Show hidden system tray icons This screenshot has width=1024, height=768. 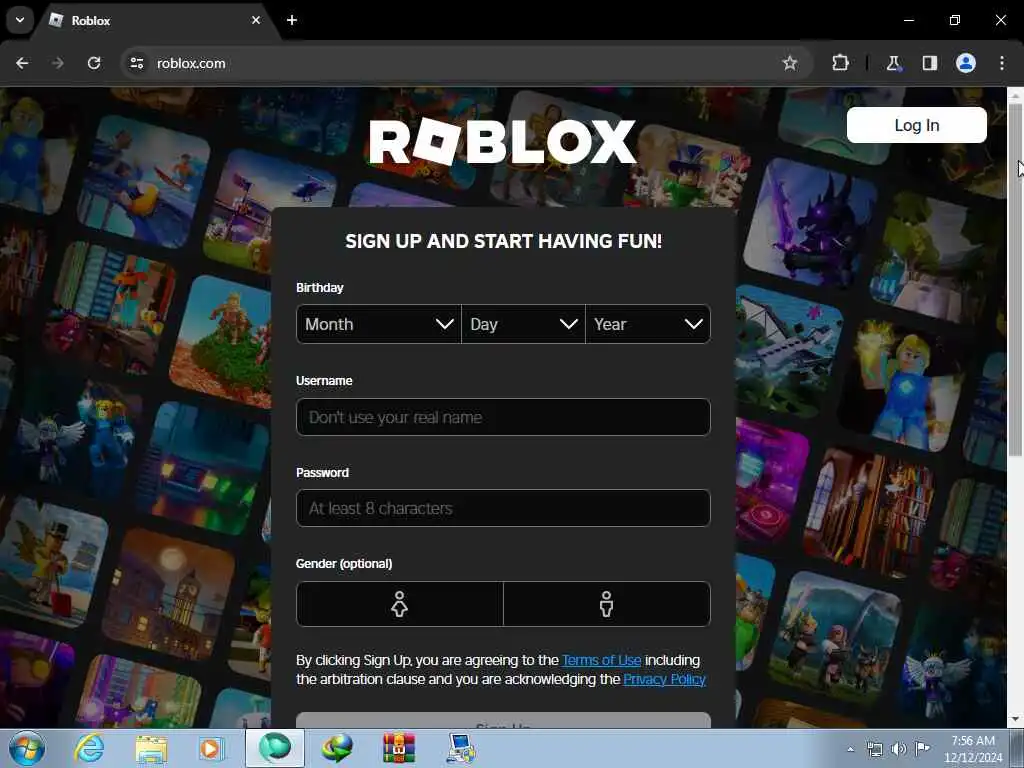[850, 749]
